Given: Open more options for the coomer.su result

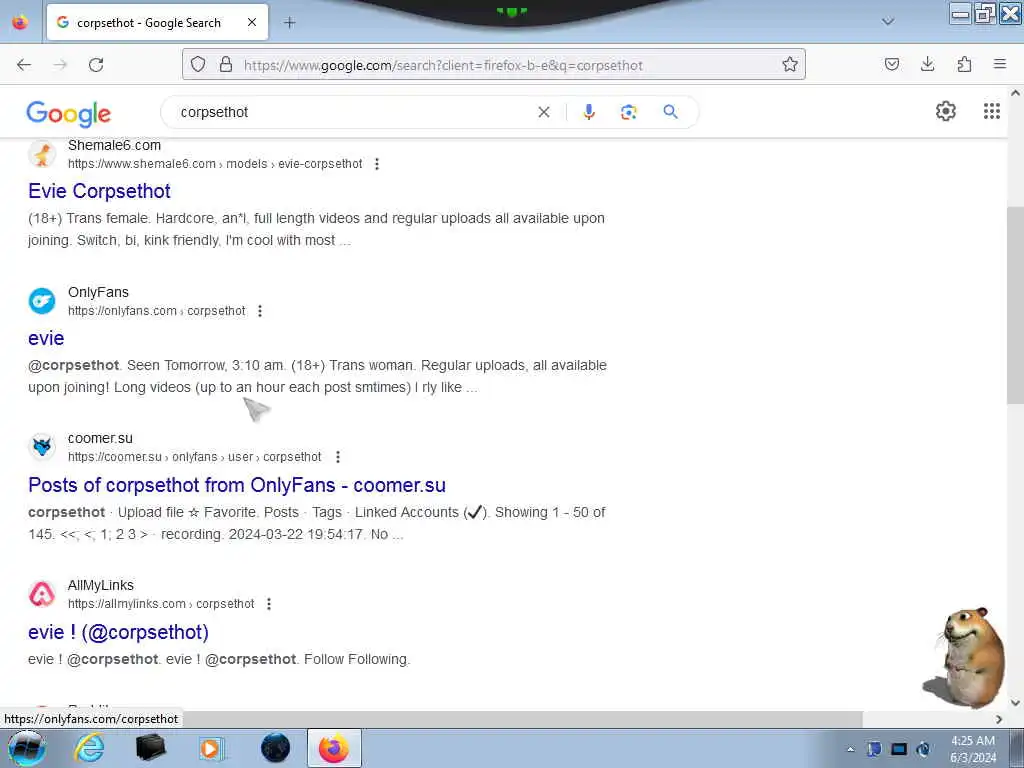Looking at the screenshot, I should [338, 457].
